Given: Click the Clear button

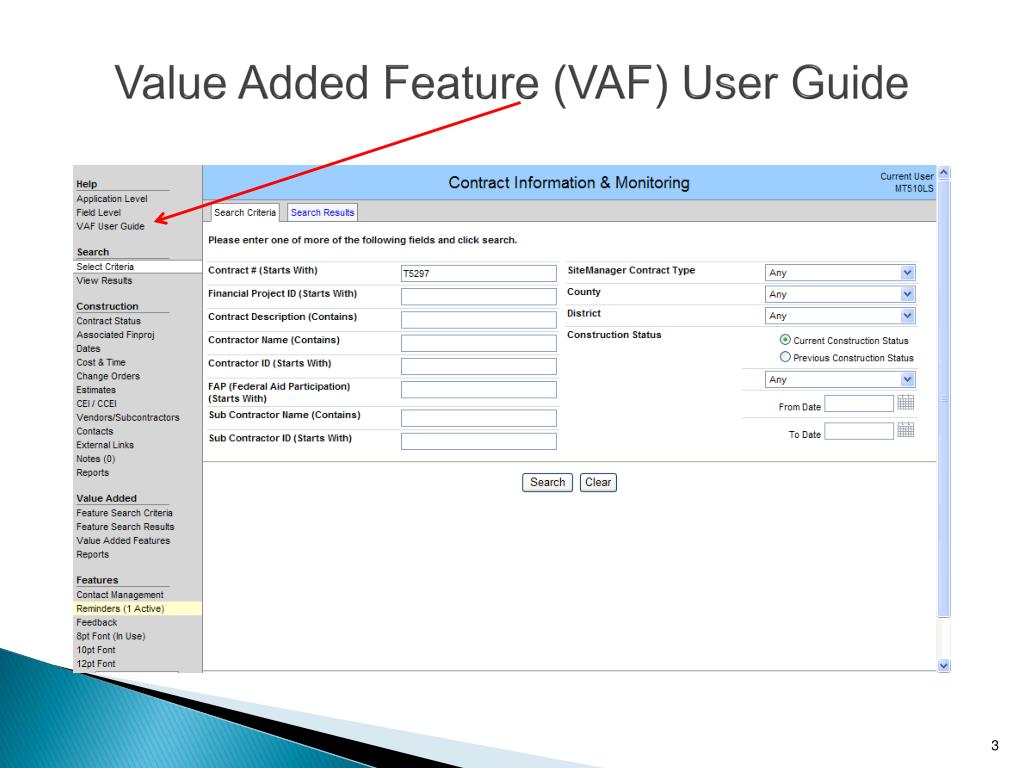Looking at the screenshot, I should 598,482.
